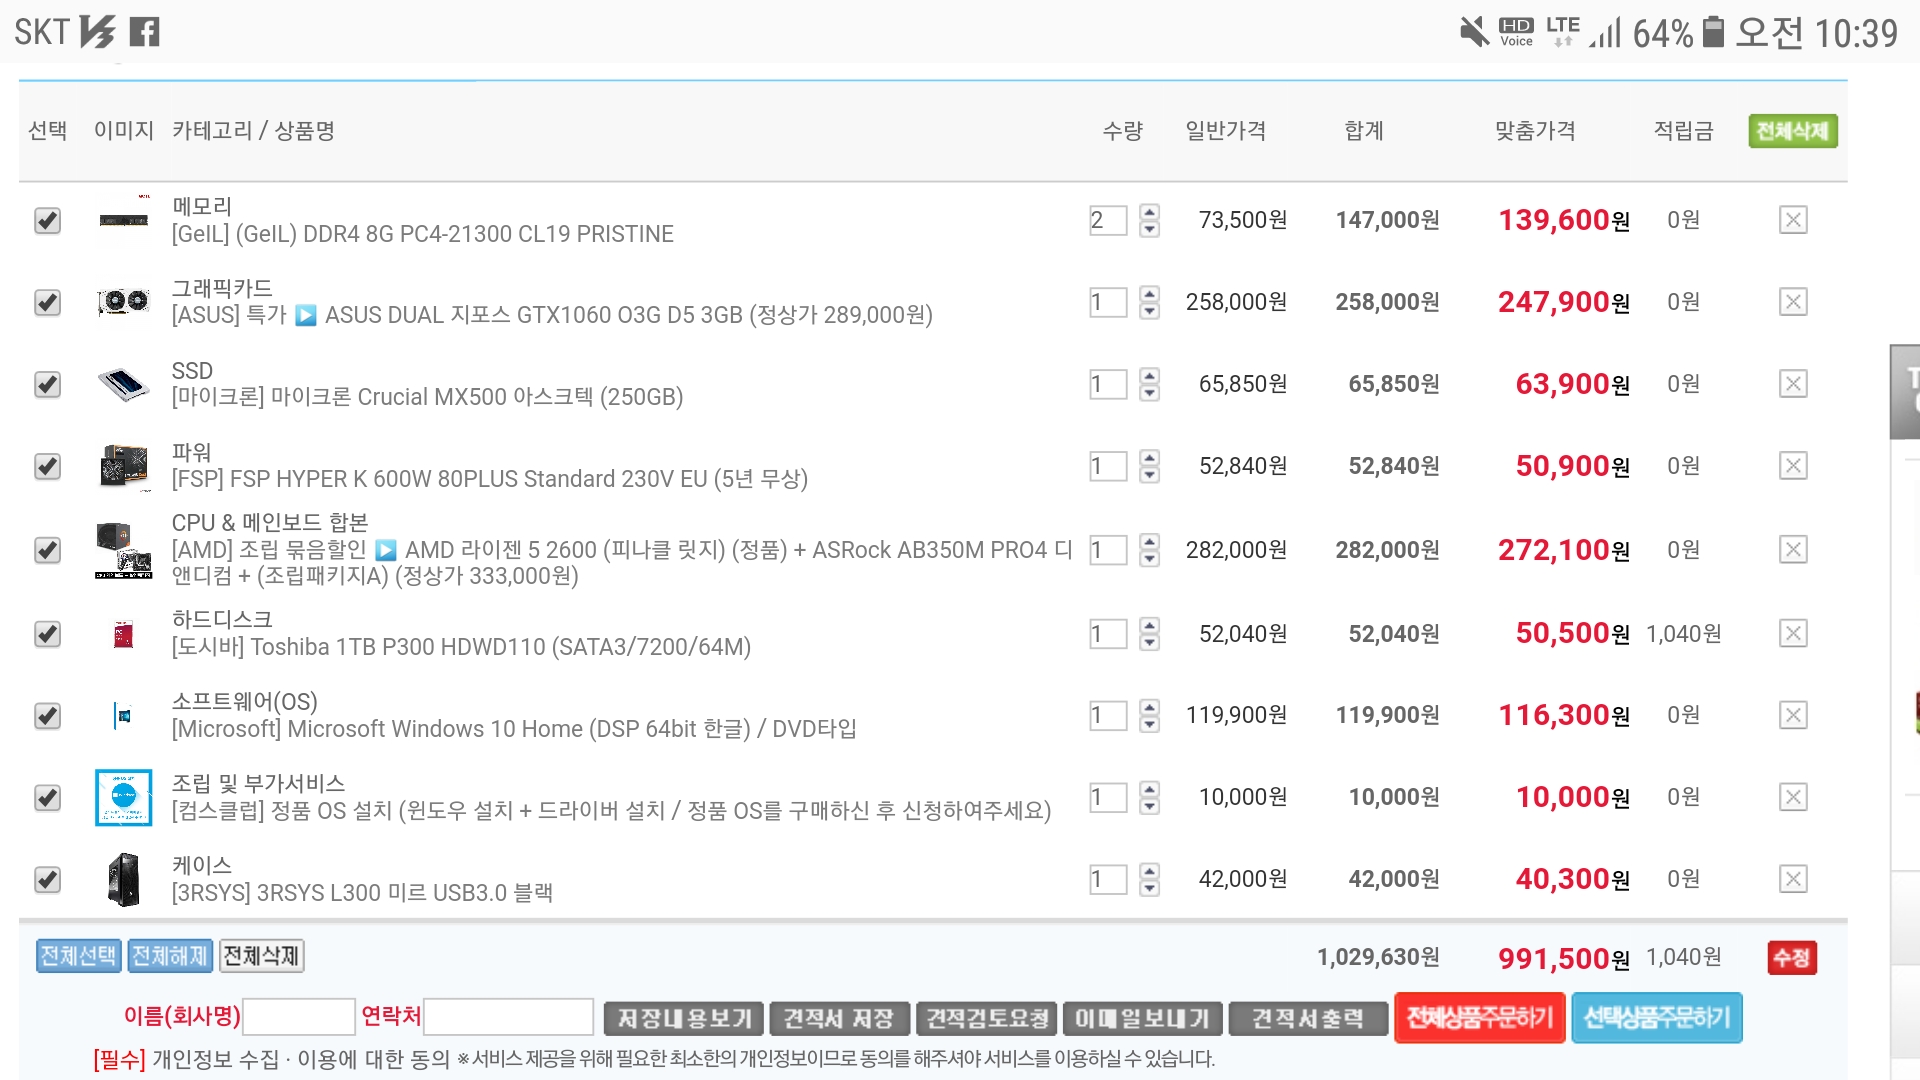Image resolution: width=1920 pixels, height=1080 pixels.
Task: Click the 견적서 저장 button
Action: click(838, 1019)
